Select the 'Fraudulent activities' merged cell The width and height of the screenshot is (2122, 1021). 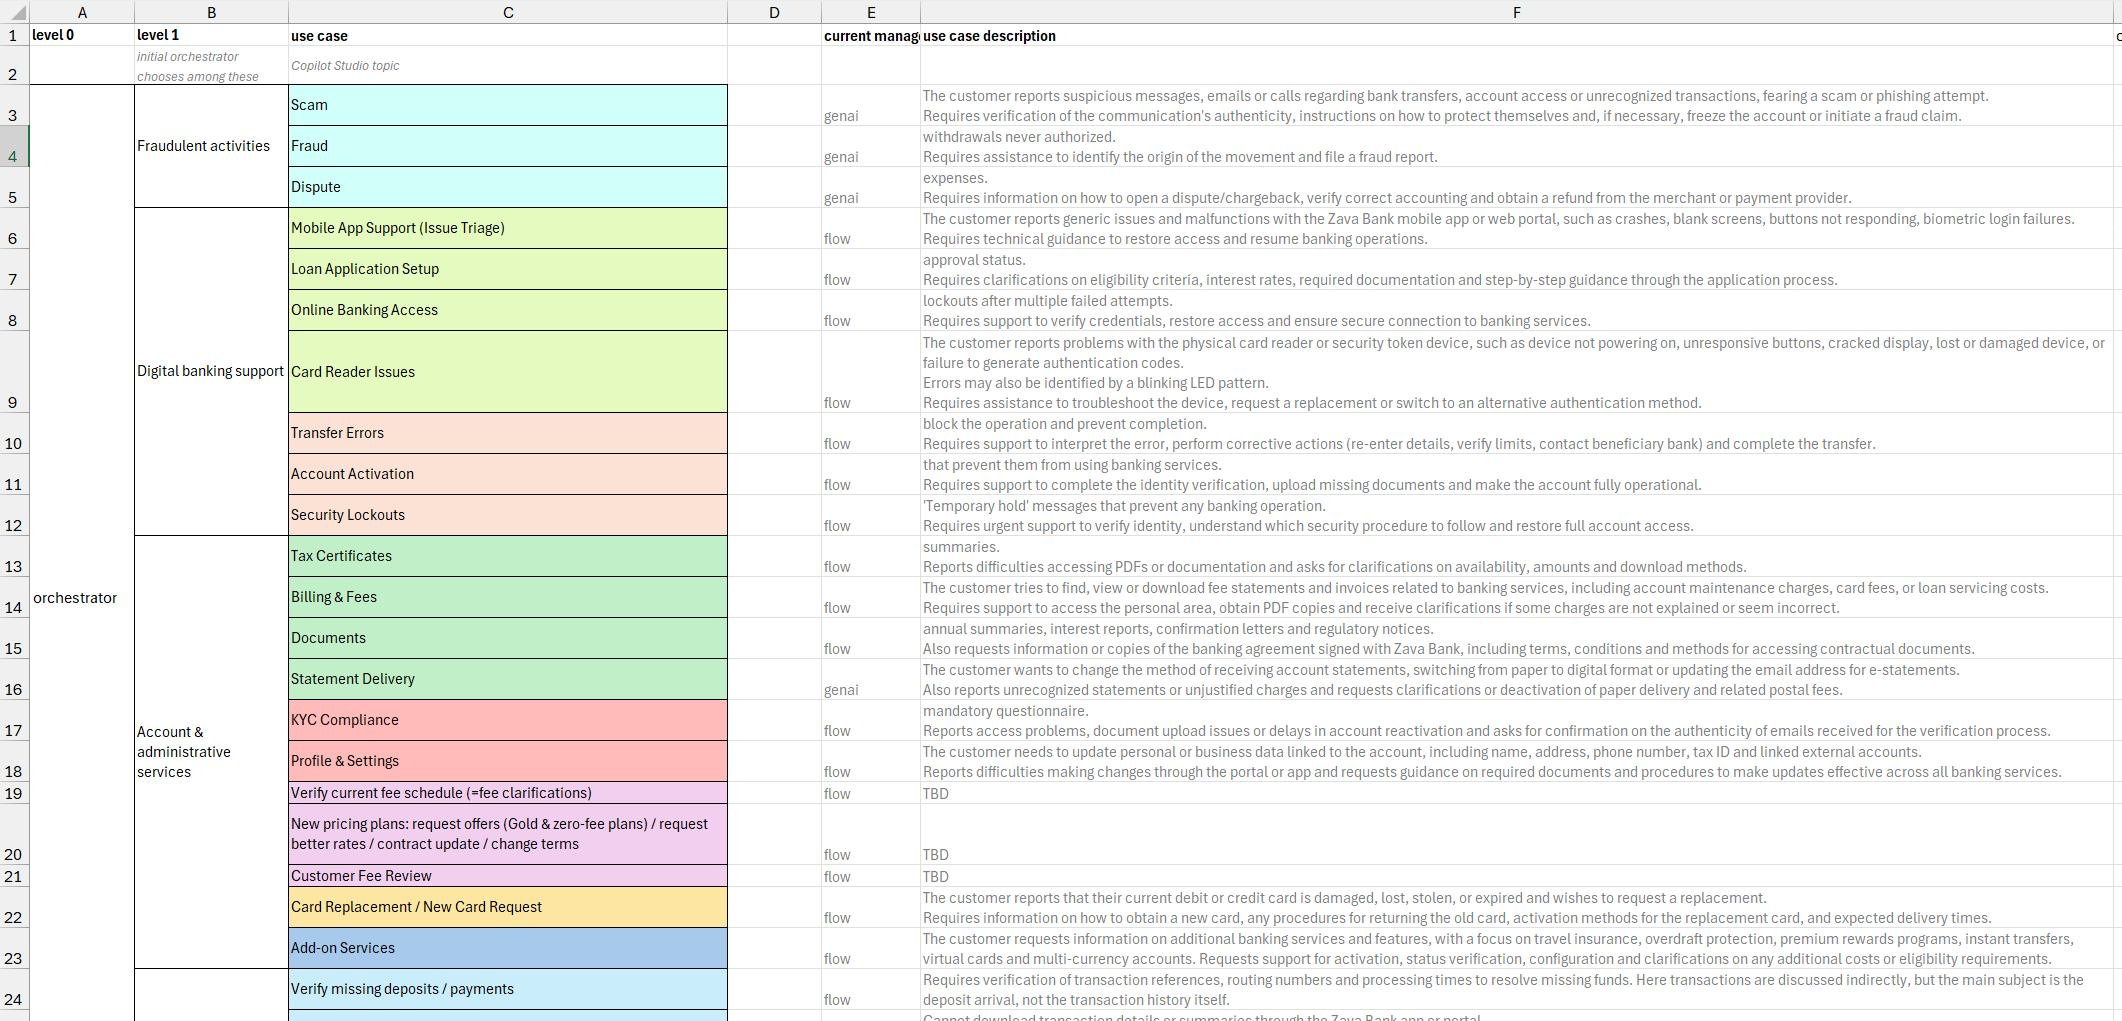[x=204, y=146]
